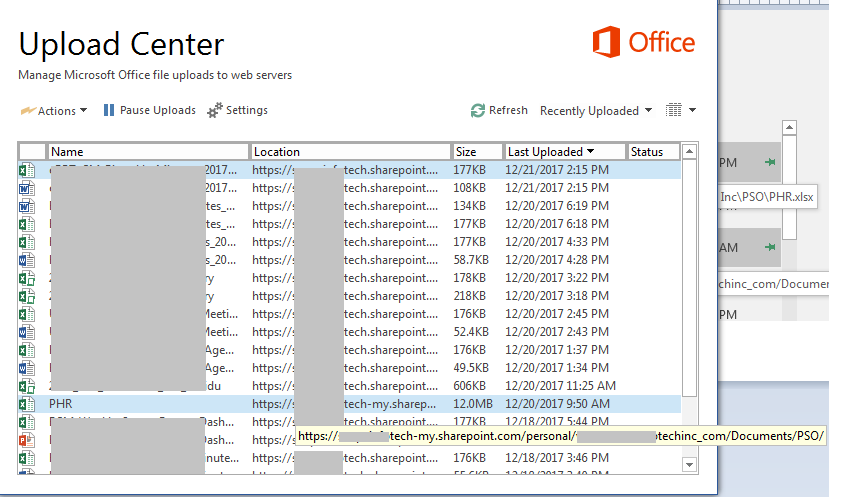864x497 pixels.
Task: Click Word icon of the 134KB 6:19 PM row
Action: pyautogui.click(x=26, y=206)
